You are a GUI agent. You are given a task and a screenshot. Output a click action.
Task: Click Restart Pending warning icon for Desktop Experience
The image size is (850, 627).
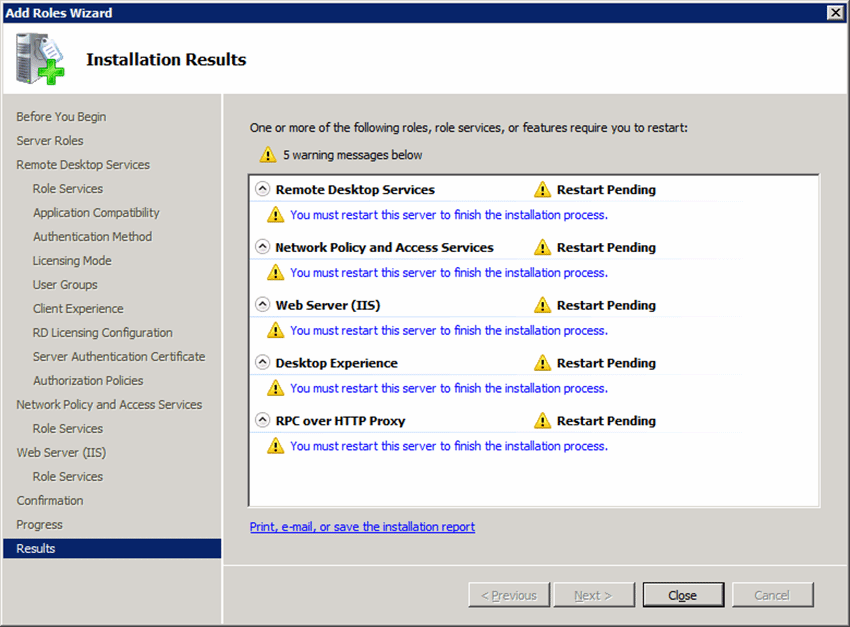(x=542, y=364)
